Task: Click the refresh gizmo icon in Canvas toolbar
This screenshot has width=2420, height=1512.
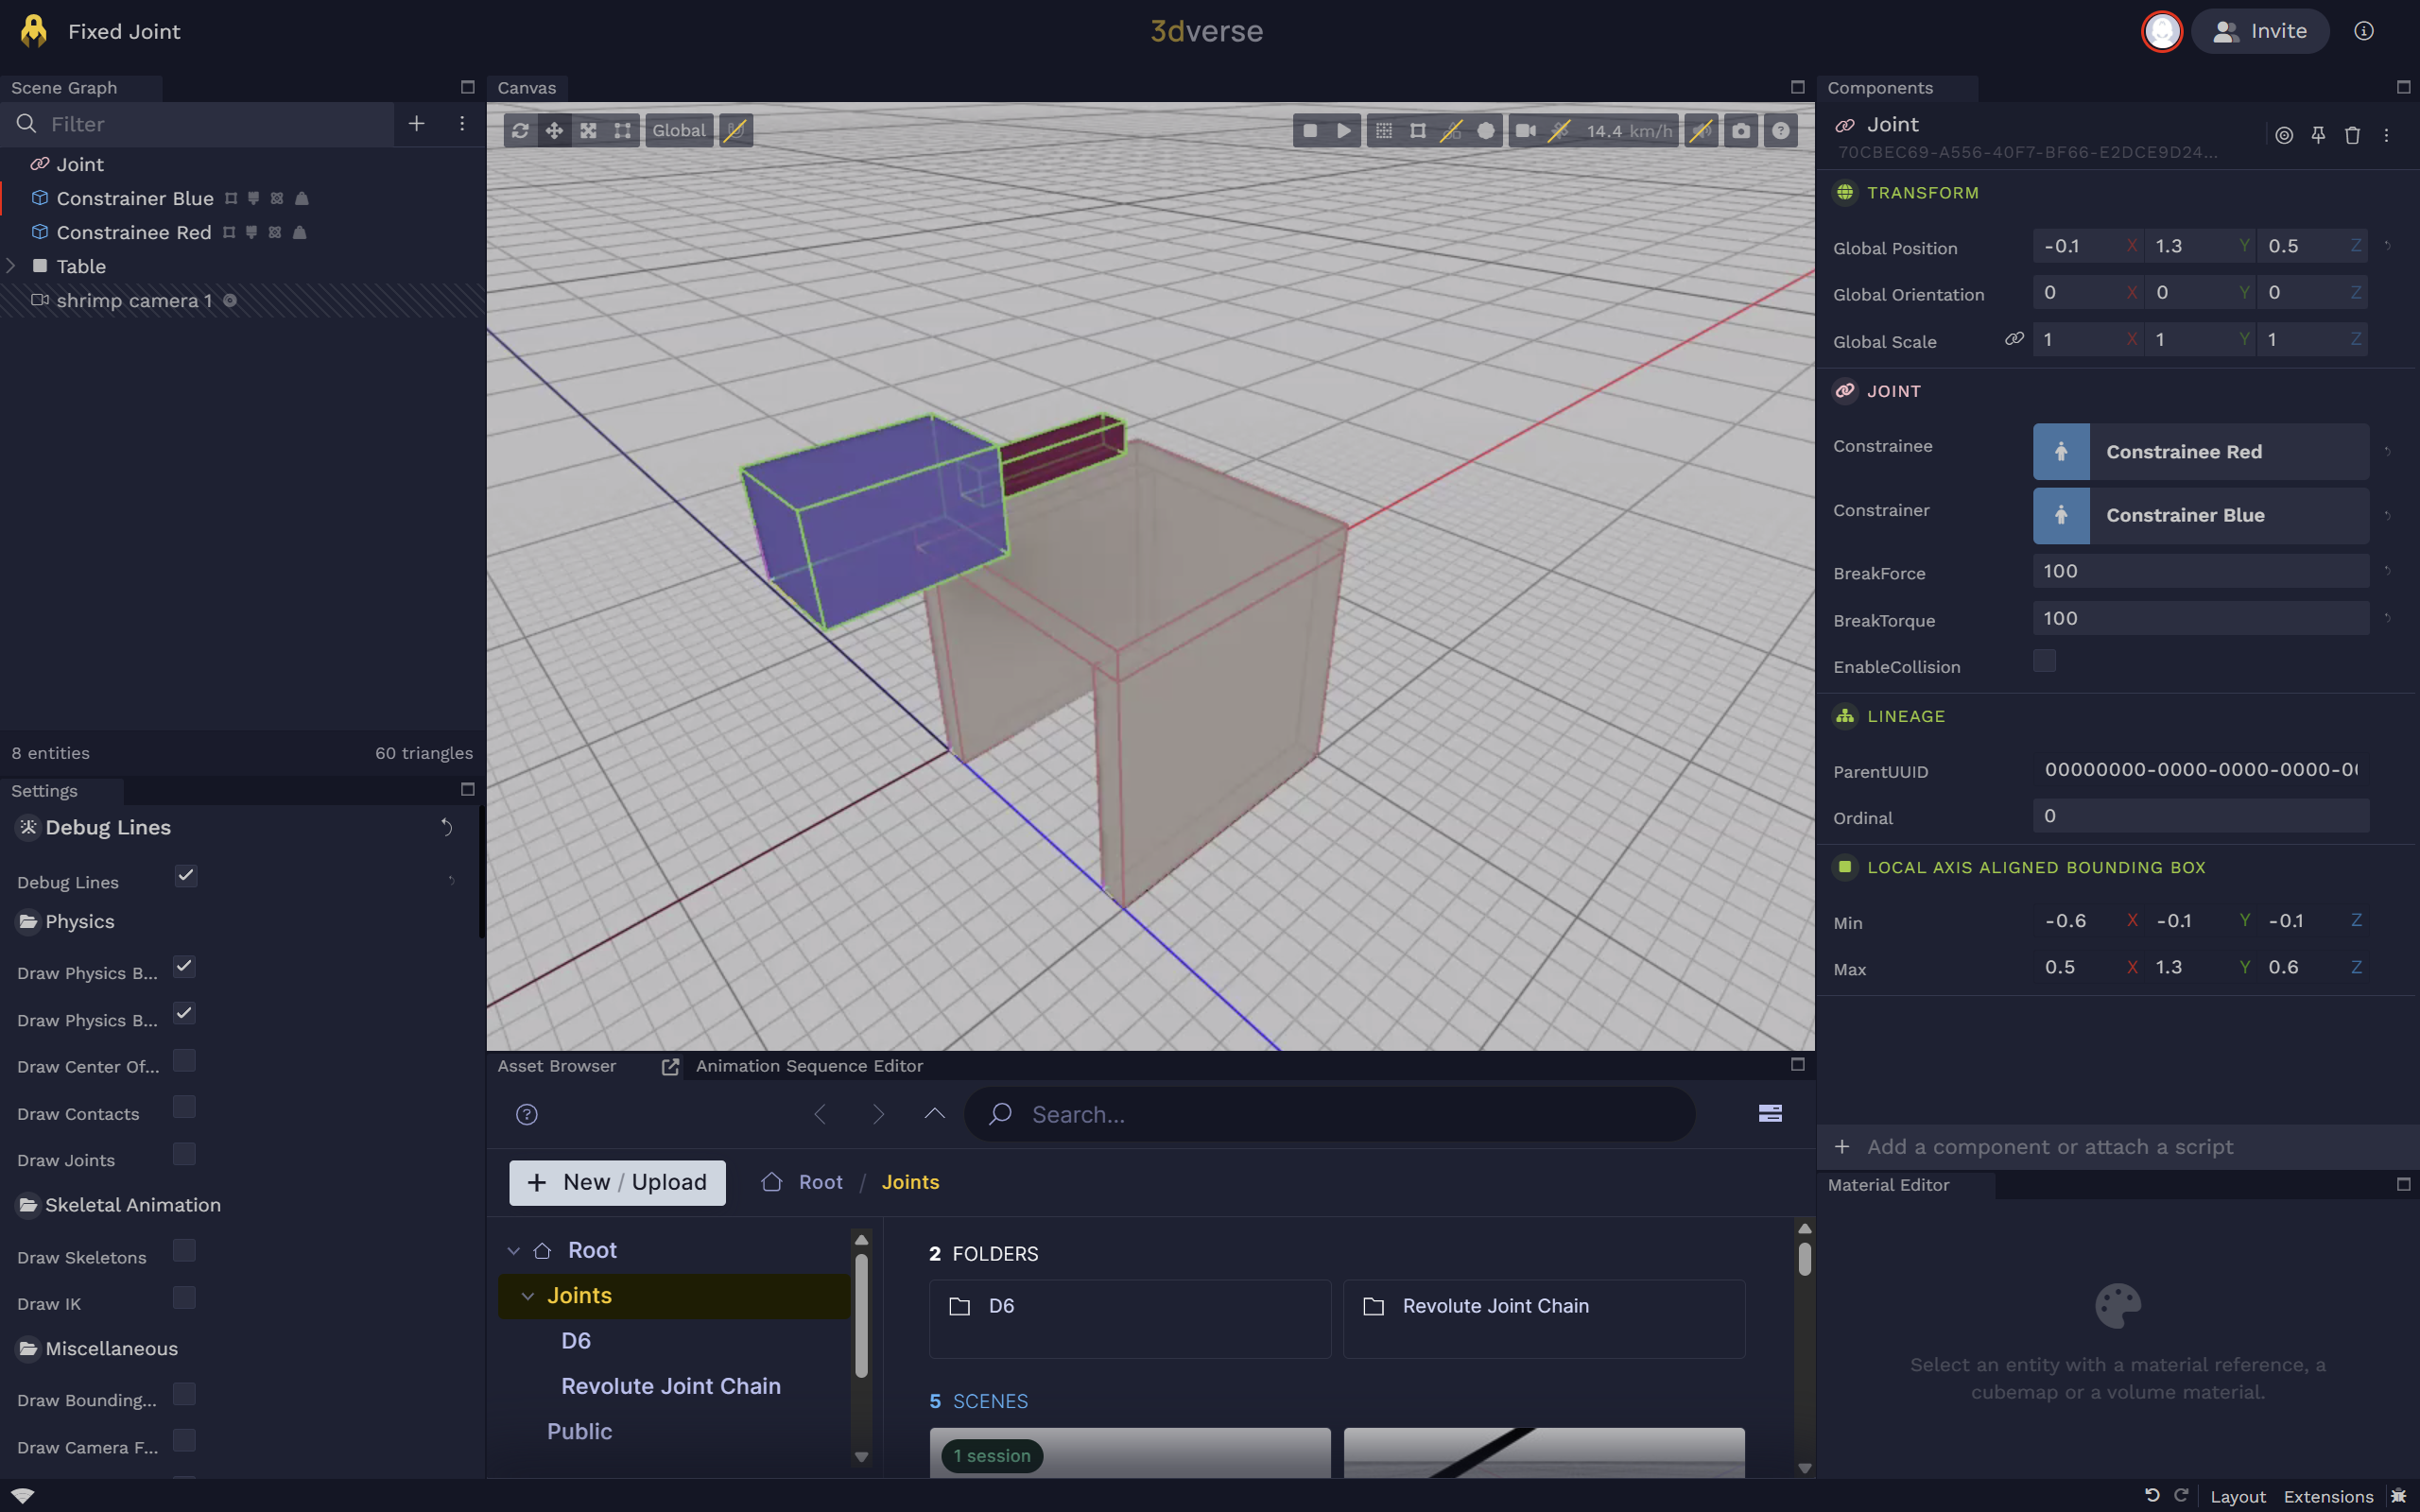Action: pos(520,130)
